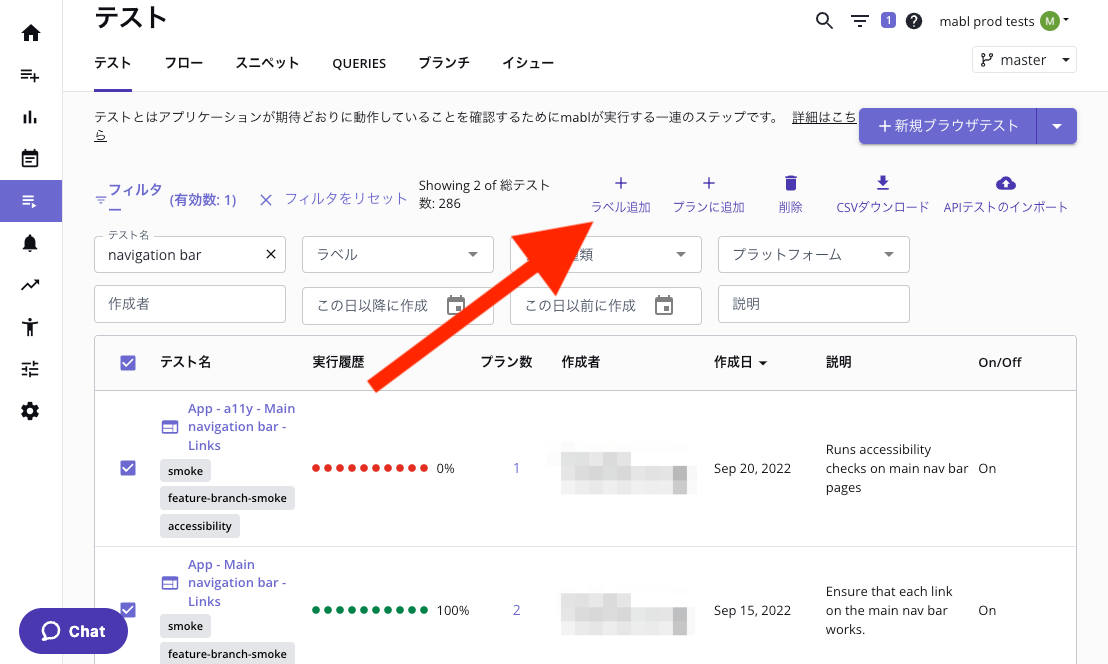The height and width of the screenshot is (664, 1108).
Task: Click the filter lines icon in header
Action: tap(859, 21)
